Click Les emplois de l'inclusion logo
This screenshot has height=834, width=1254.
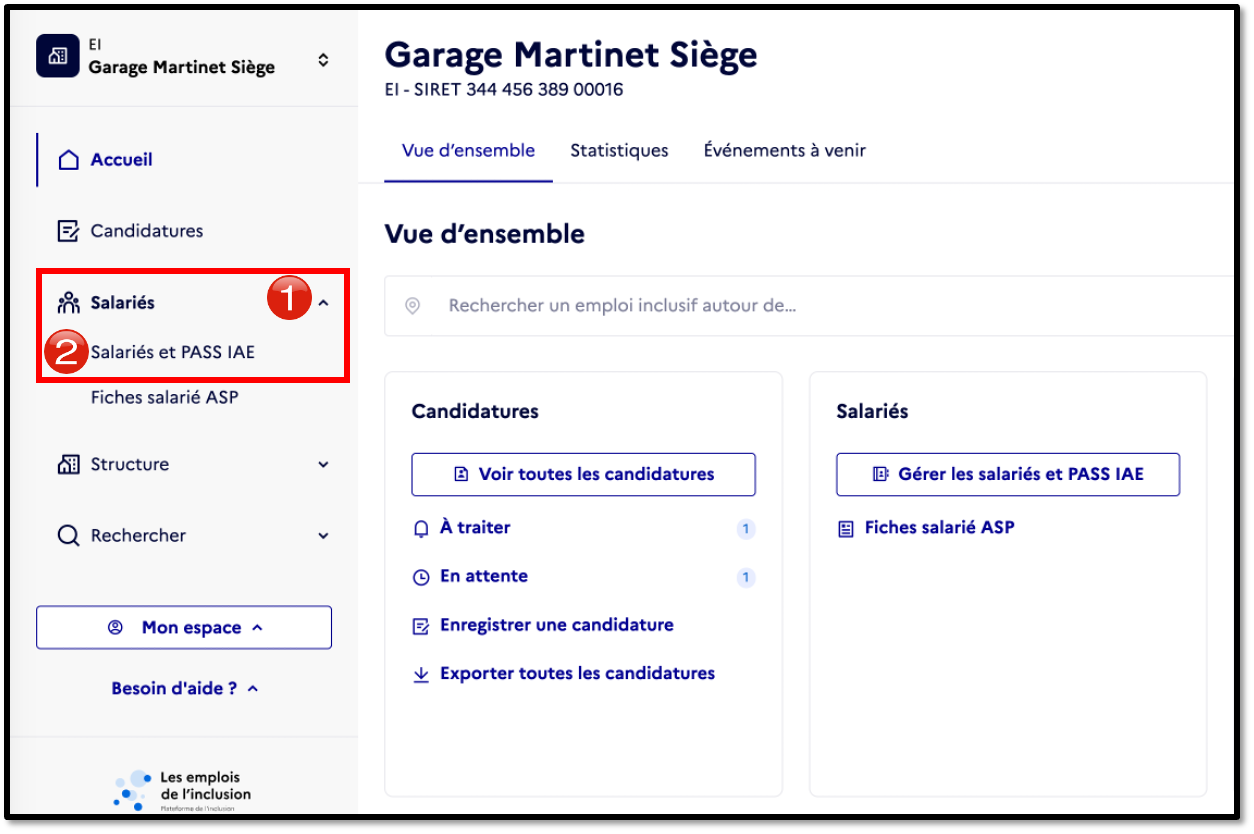click(x=182, y=790)
